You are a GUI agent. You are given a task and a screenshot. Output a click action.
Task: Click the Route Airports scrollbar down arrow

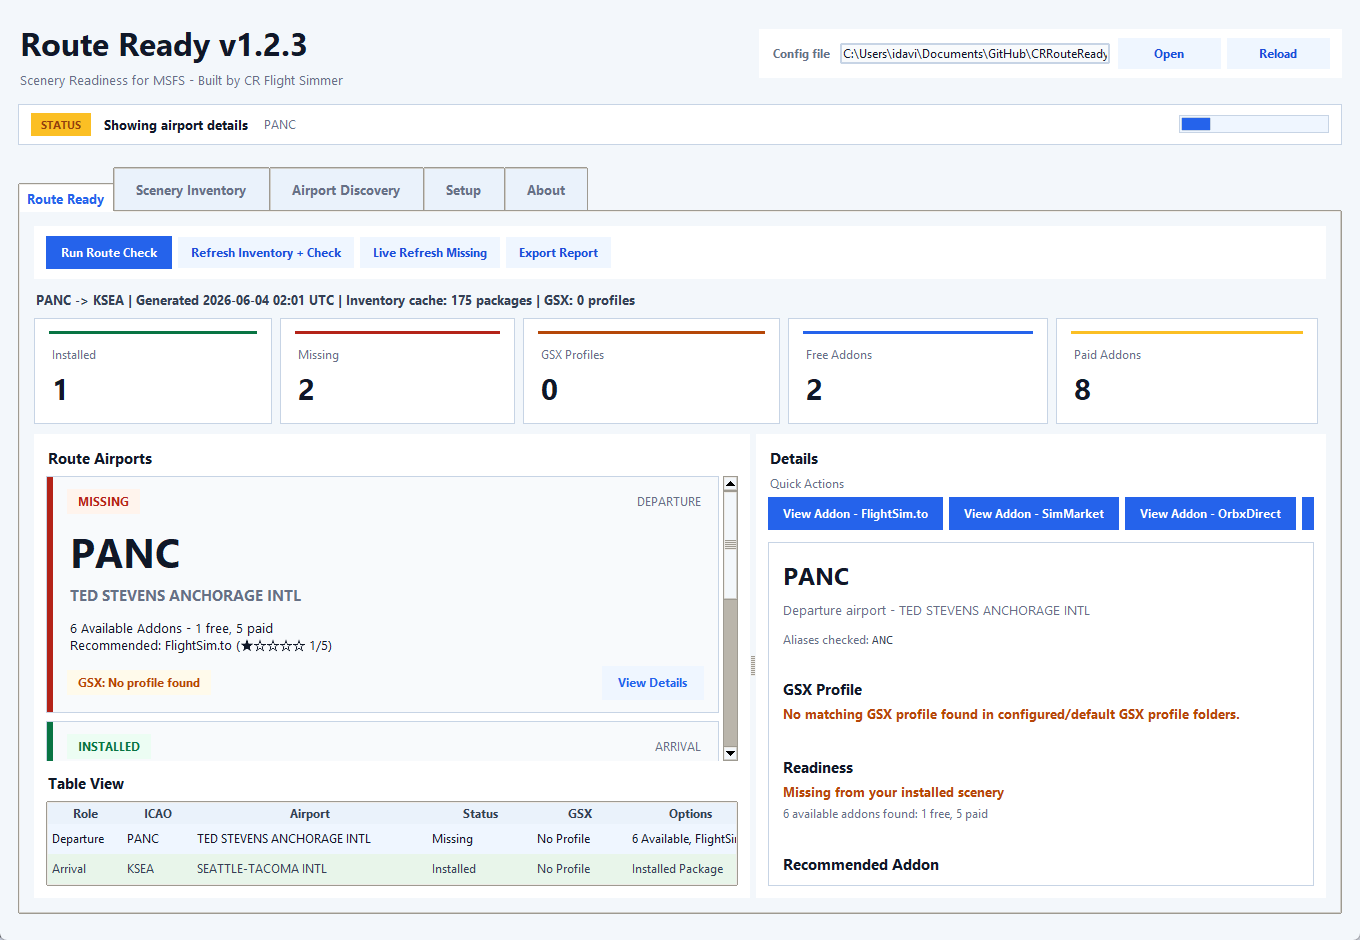730,753
